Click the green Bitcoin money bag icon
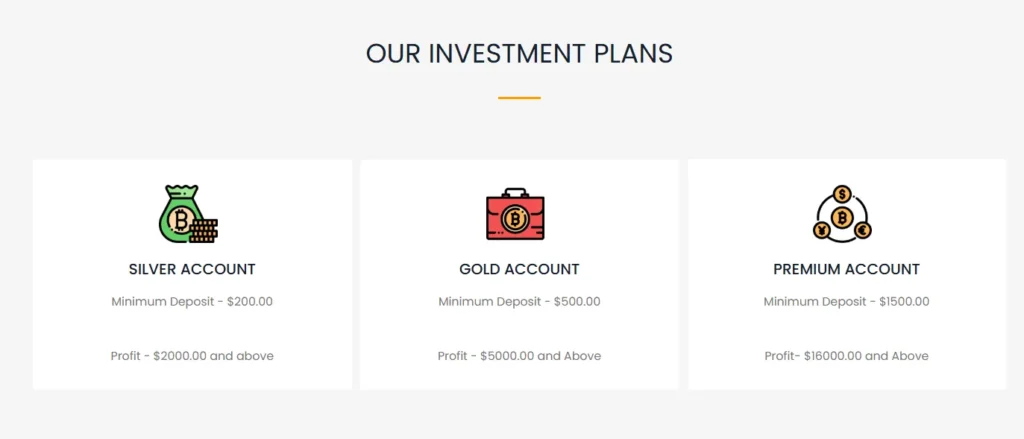 (x=180, y=214)
